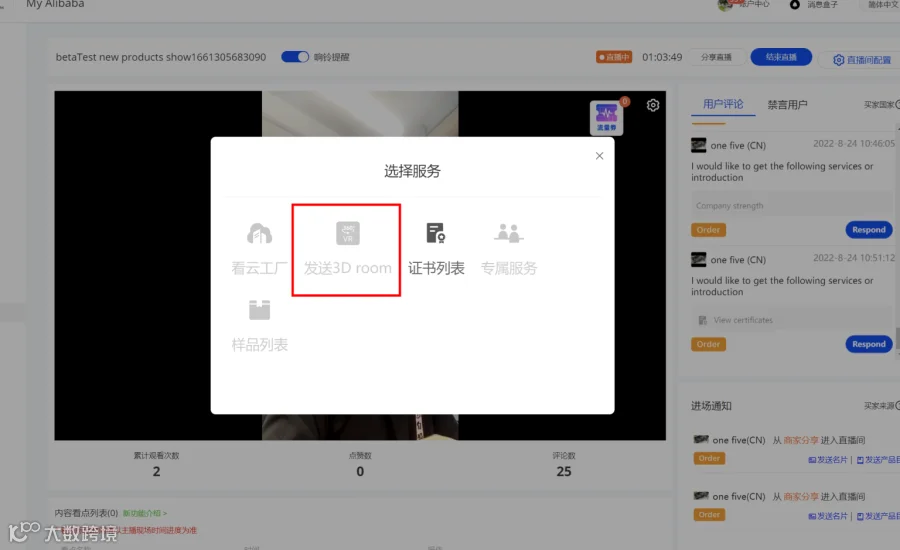Switch to the 禁言用户 tab

(788, 104)
